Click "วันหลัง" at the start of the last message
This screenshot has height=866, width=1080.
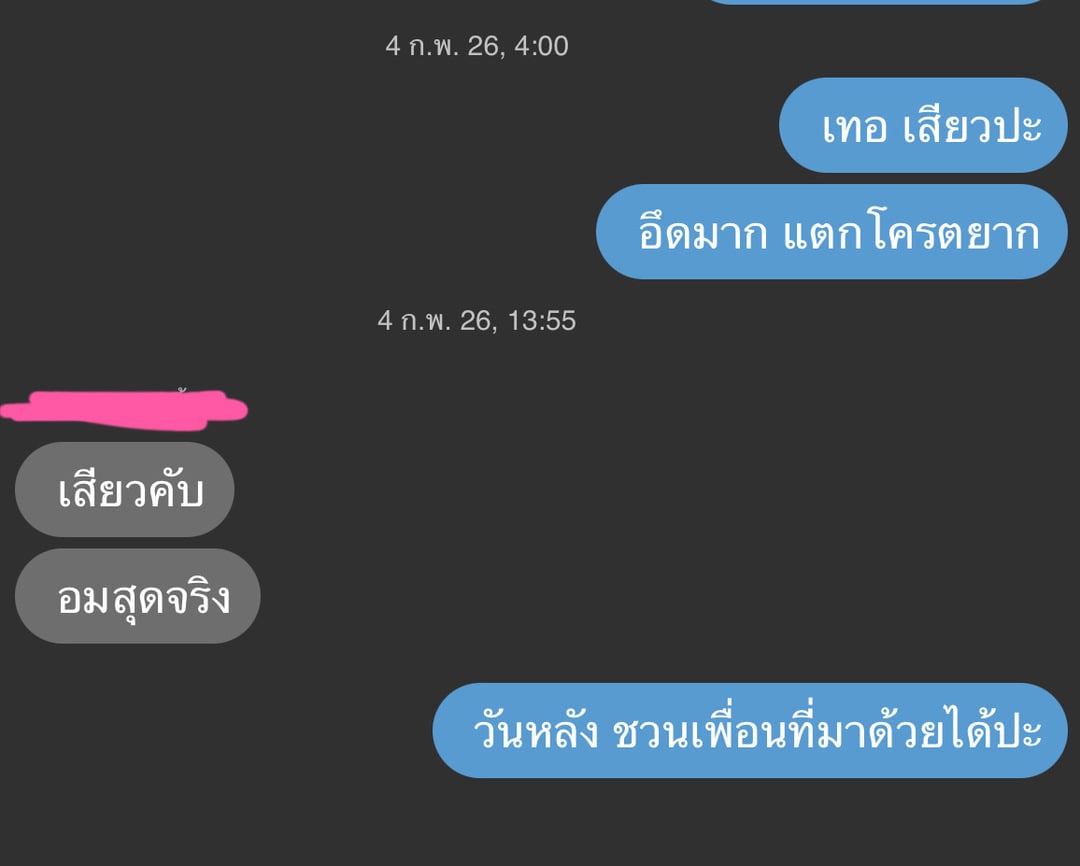[536, 732]
